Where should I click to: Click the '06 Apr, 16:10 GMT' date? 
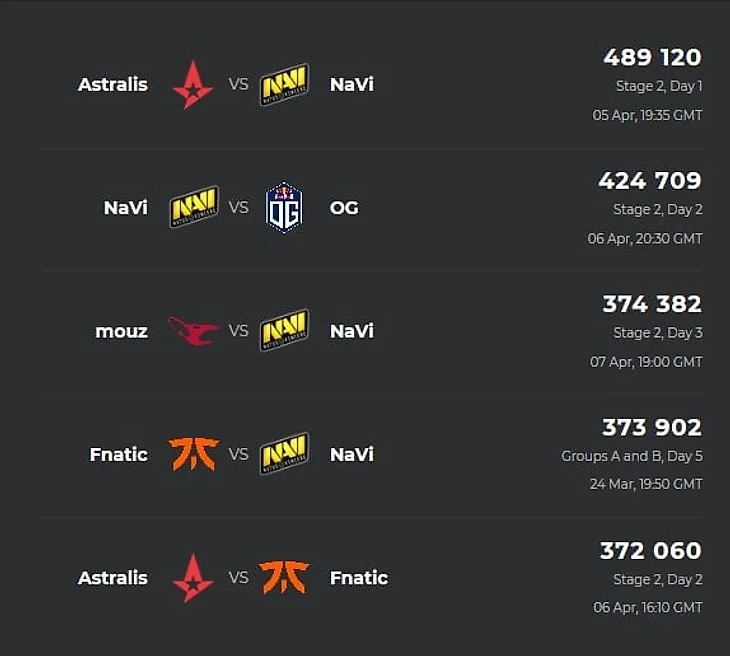(x=648, y=607)
